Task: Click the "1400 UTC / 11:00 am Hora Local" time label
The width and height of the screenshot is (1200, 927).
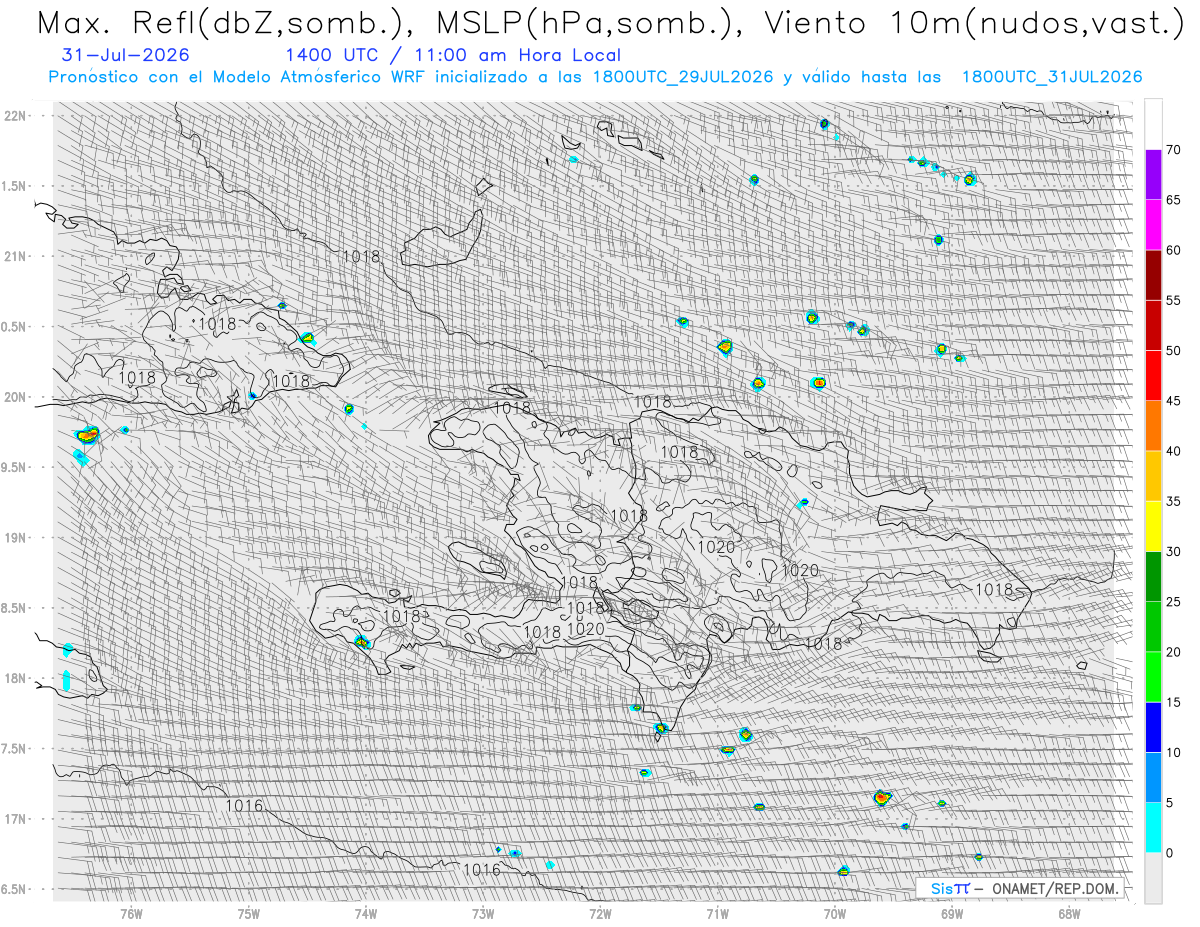Action: point(452,56)
